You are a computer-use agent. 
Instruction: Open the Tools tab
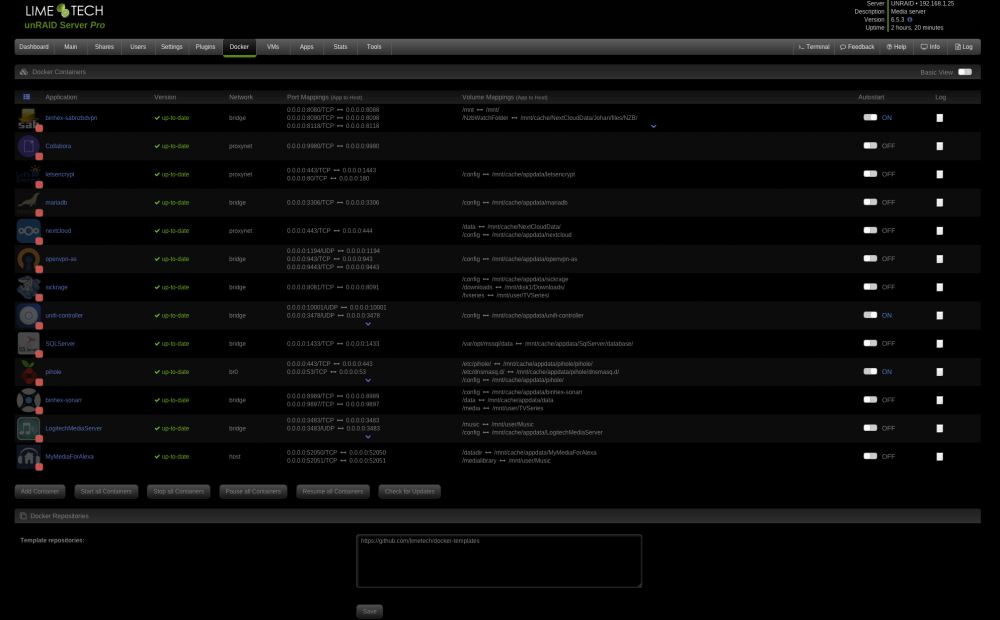click(374, 47)
